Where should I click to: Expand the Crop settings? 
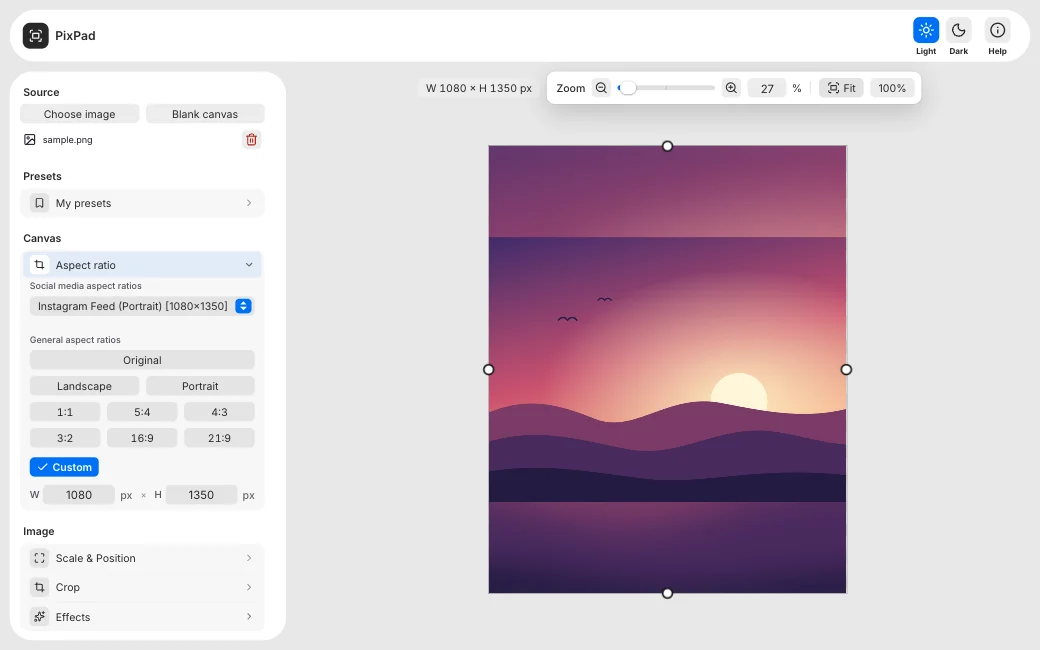(143, 587)
